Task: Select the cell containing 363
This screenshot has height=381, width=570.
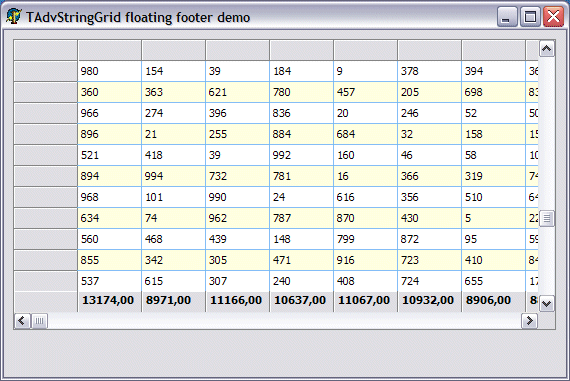Action: (x=173, y=92)
